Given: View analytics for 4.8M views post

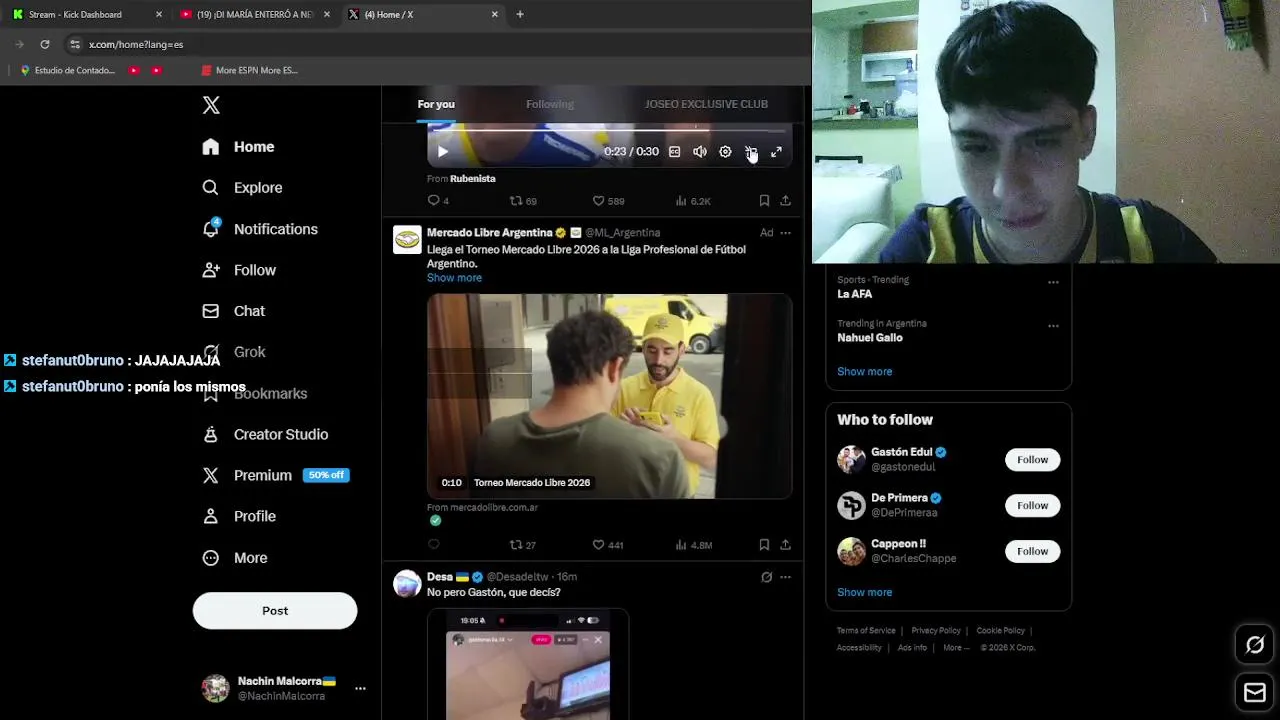Looking at the screenshot, I should (693, 545).
